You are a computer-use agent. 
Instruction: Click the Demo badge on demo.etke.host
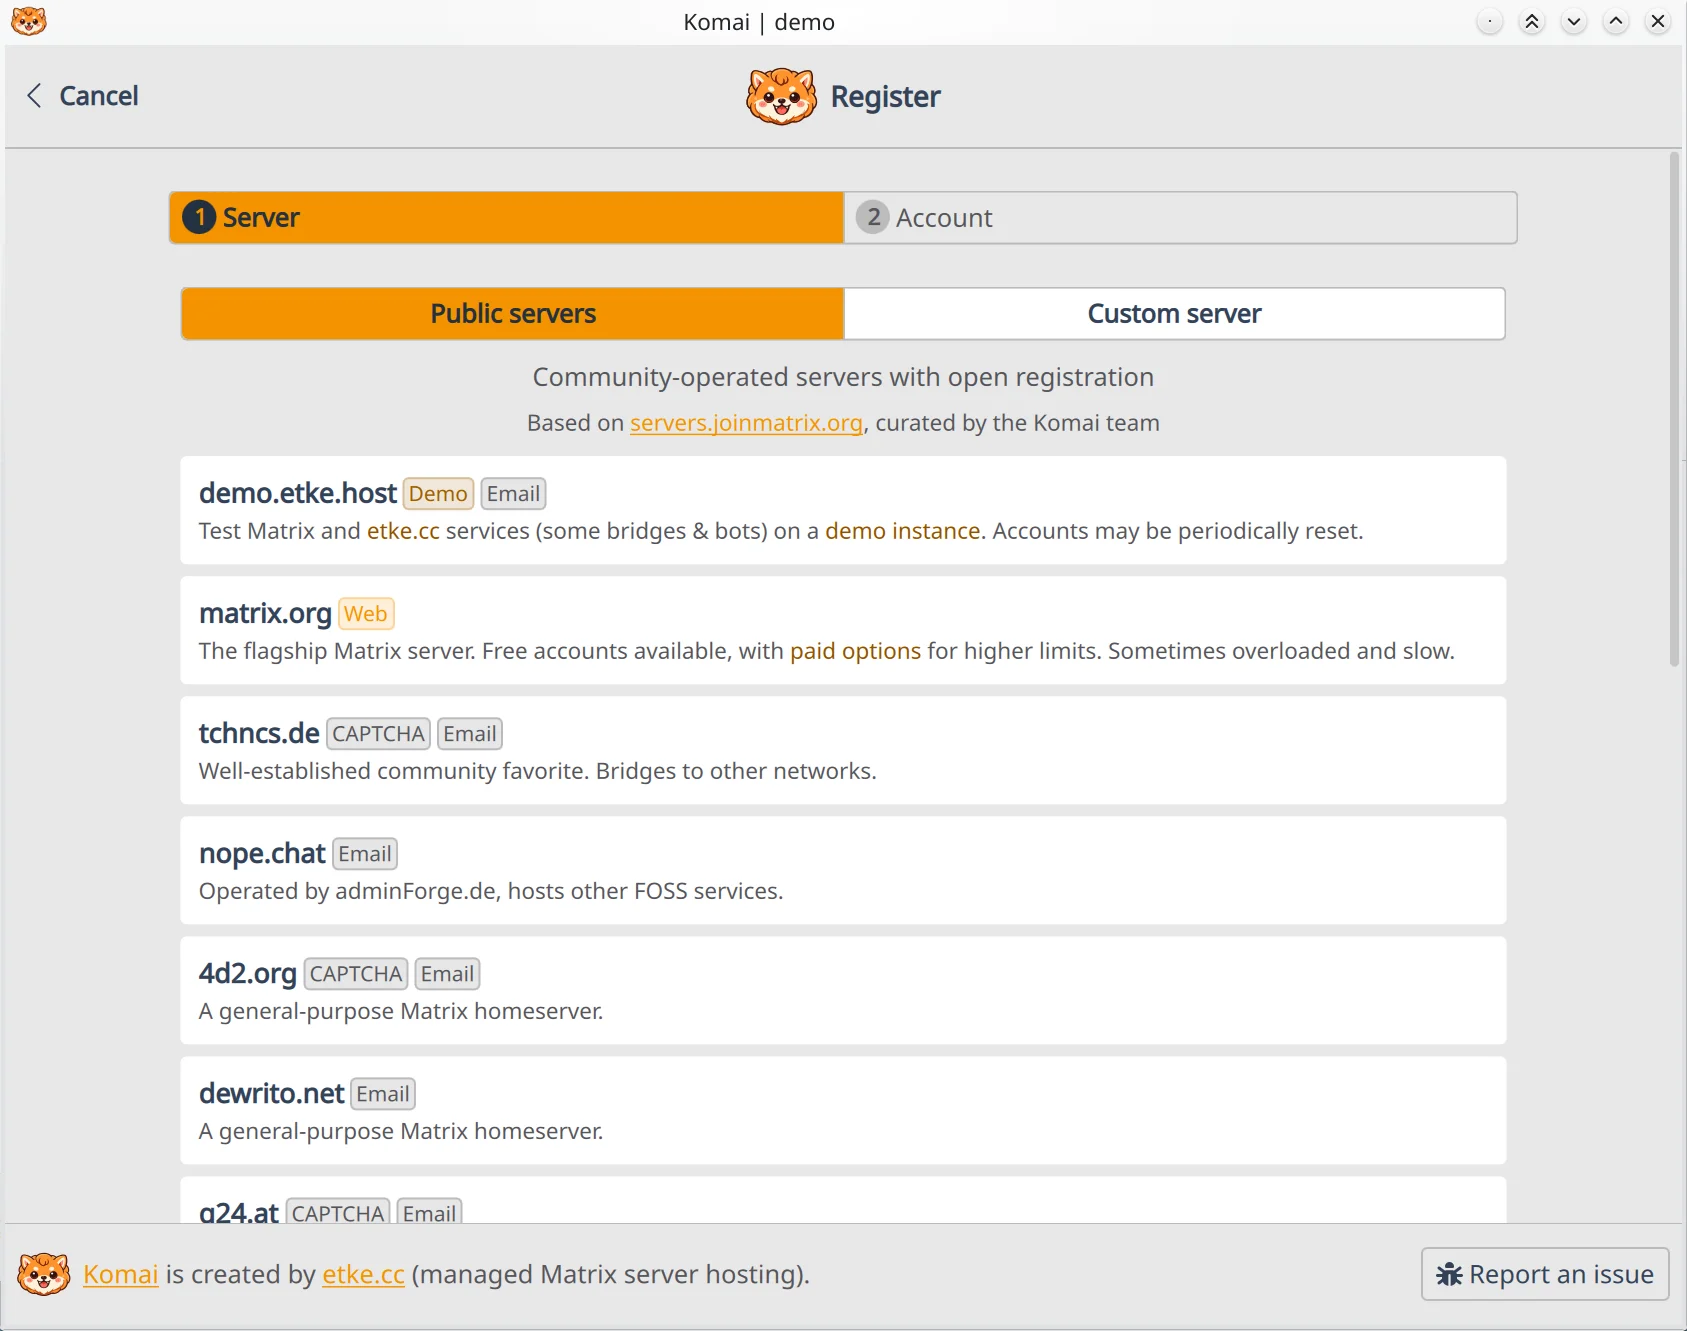pos(438,494)
